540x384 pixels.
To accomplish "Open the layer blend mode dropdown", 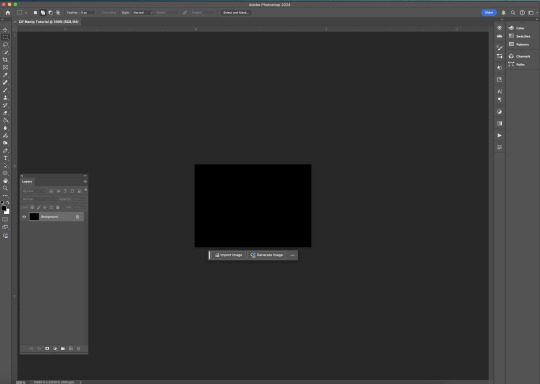I will click(40, 199).
